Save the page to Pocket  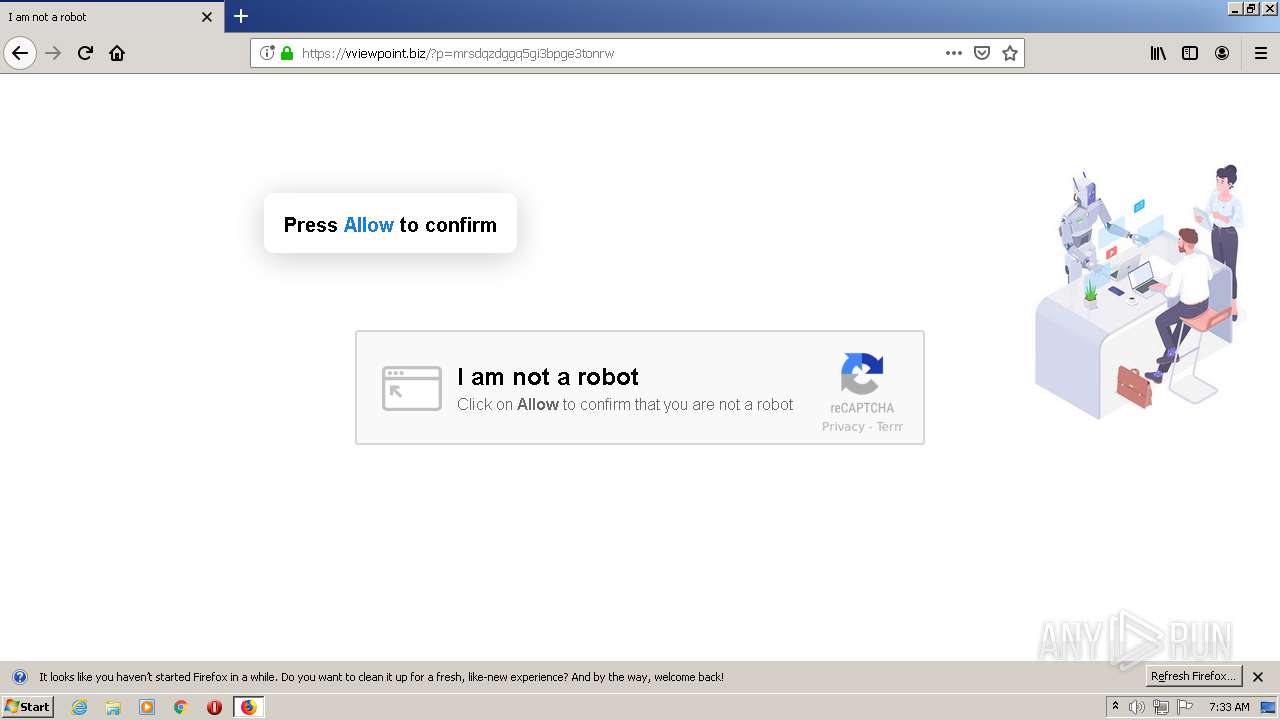[982, 53]
